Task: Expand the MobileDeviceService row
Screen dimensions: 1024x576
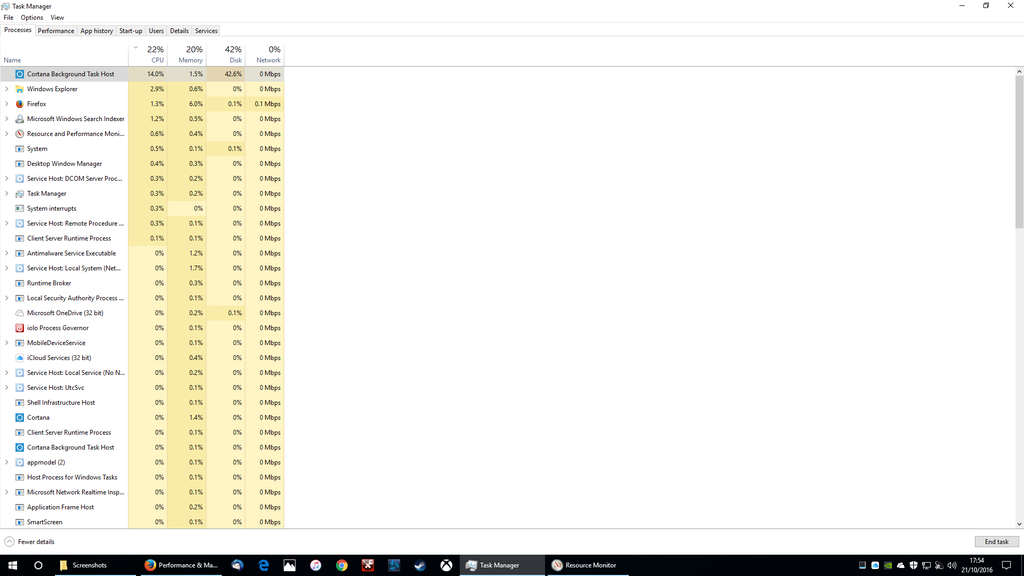Action: pos(7,343)
